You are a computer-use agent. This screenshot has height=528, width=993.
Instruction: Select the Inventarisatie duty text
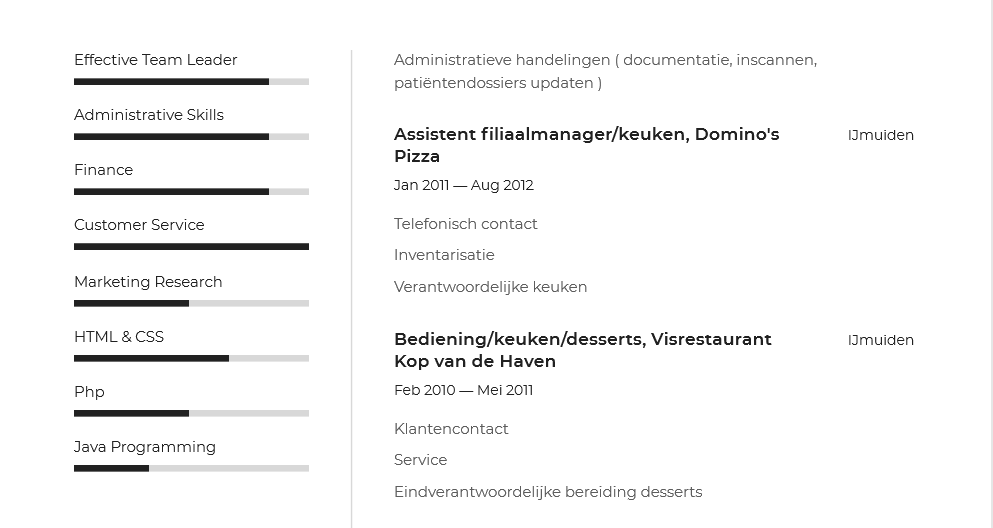click(x=444, y=255)
